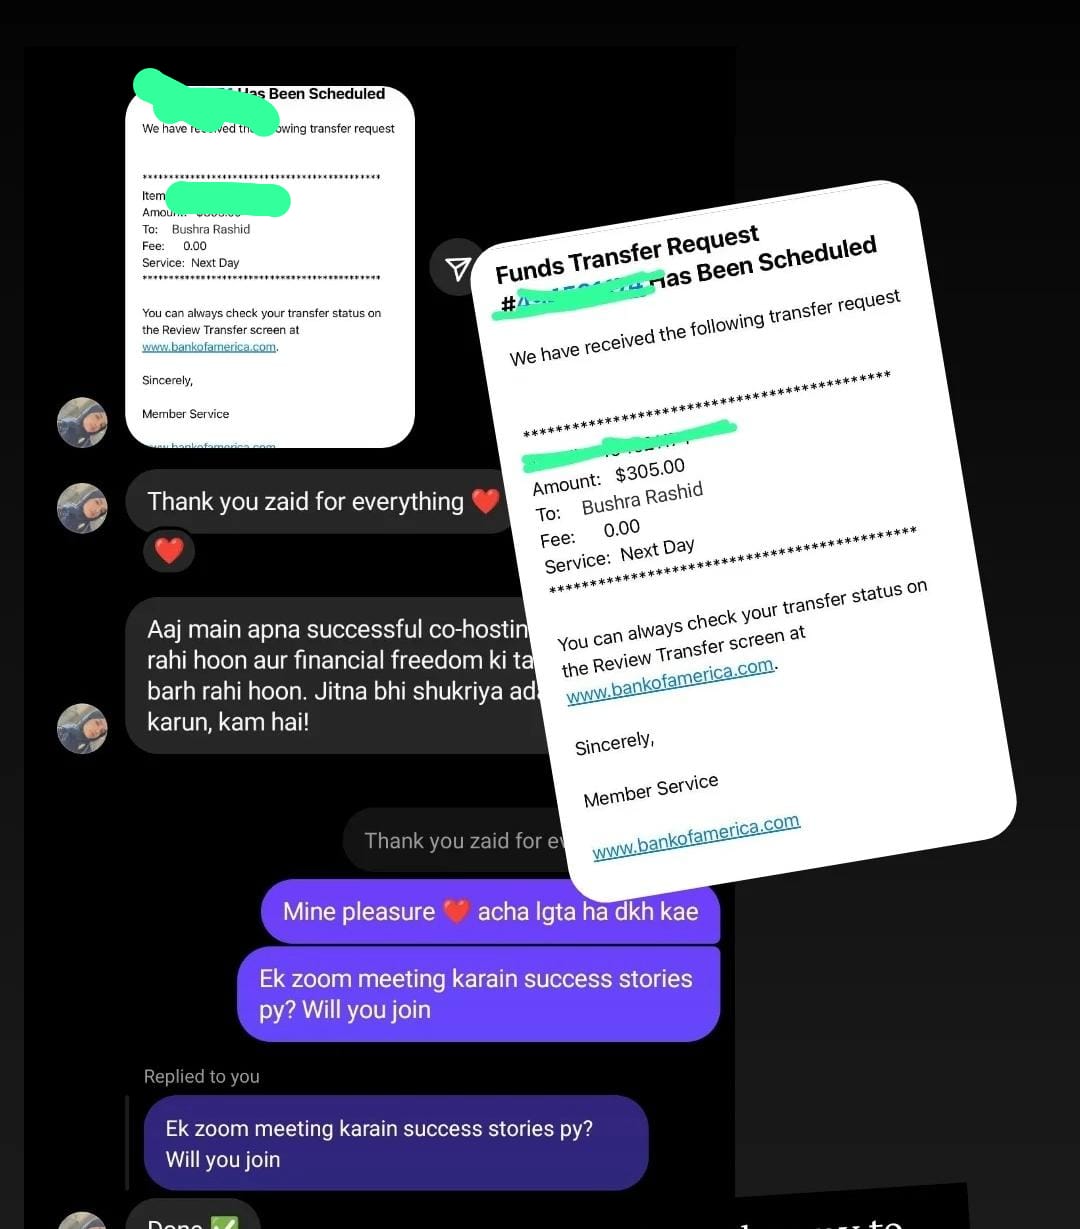The image size is (1080, 1229).
Task: Tap green checkmark emoji in Done message
Action: tap(225, 1222)
